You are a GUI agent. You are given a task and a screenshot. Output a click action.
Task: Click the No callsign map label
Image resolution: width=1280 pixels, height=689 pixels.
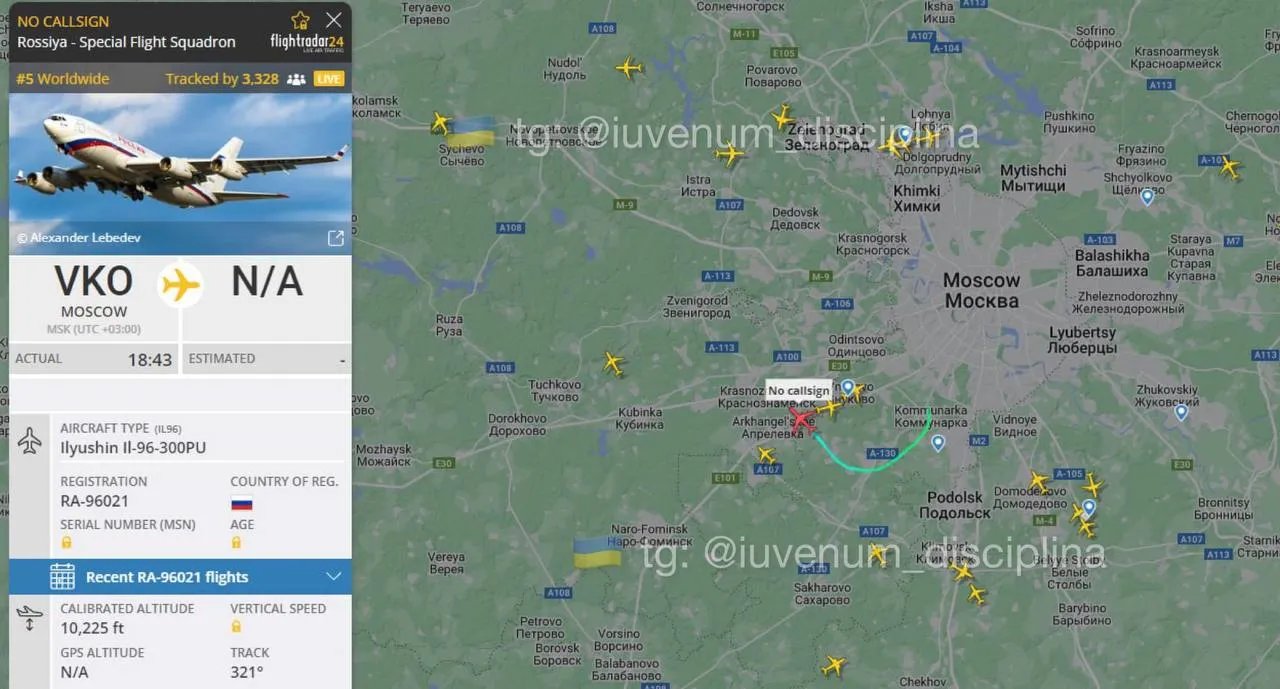click(x=798, y=391)
